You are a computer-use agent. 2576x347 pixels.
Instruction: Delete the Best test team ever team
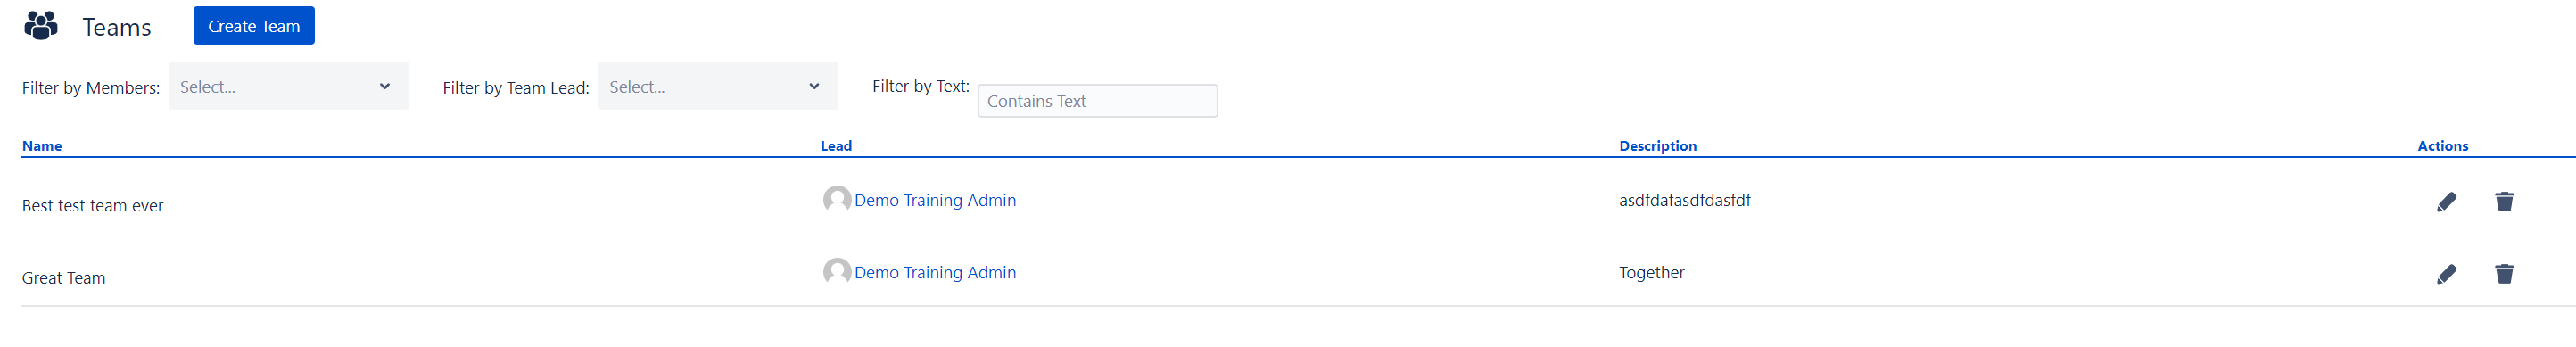[2504, 202]
